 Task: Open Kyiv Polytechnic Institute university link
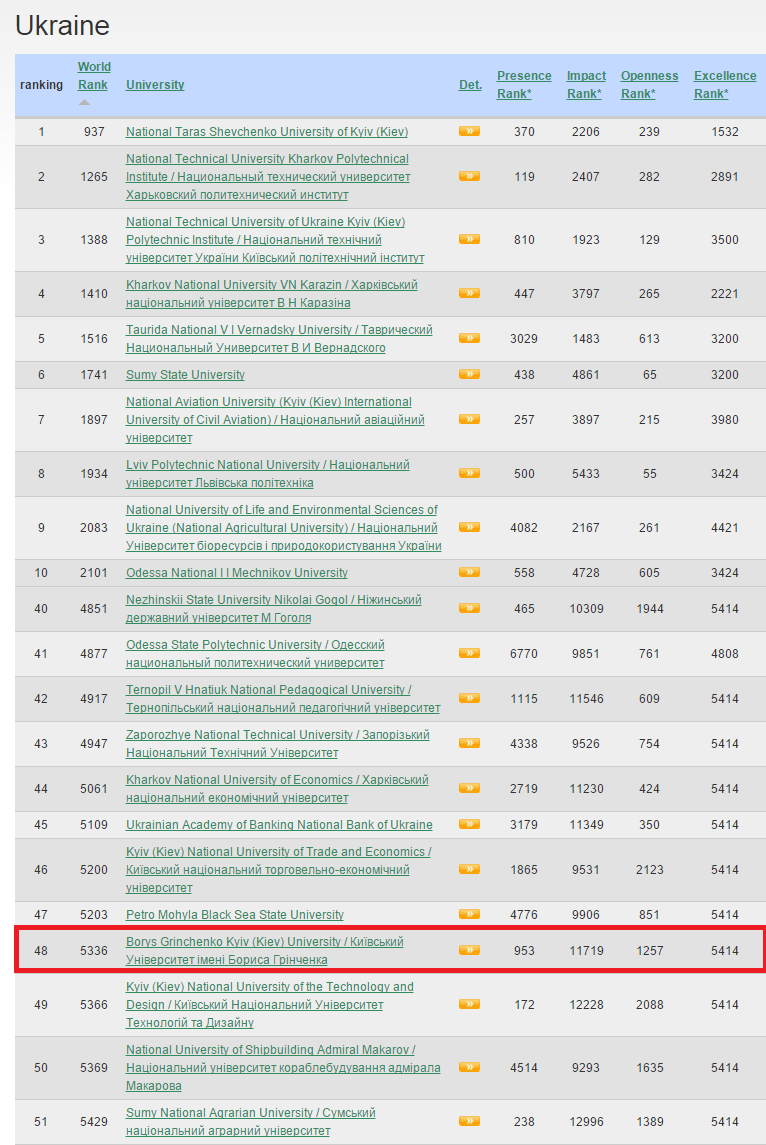click(275, 240)
